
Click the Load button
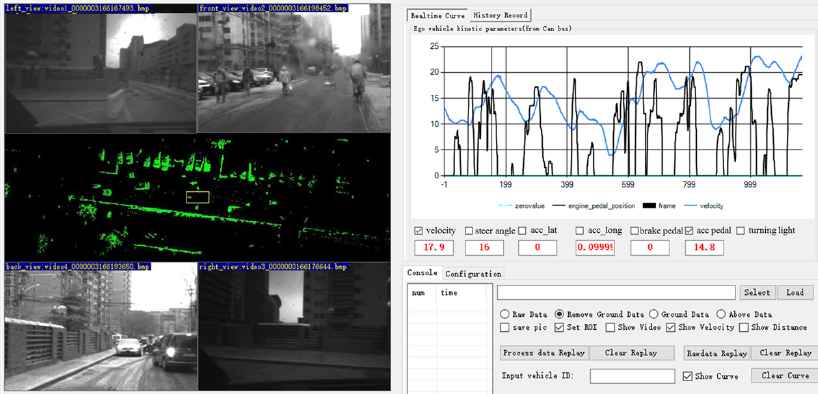click(795, 293)
